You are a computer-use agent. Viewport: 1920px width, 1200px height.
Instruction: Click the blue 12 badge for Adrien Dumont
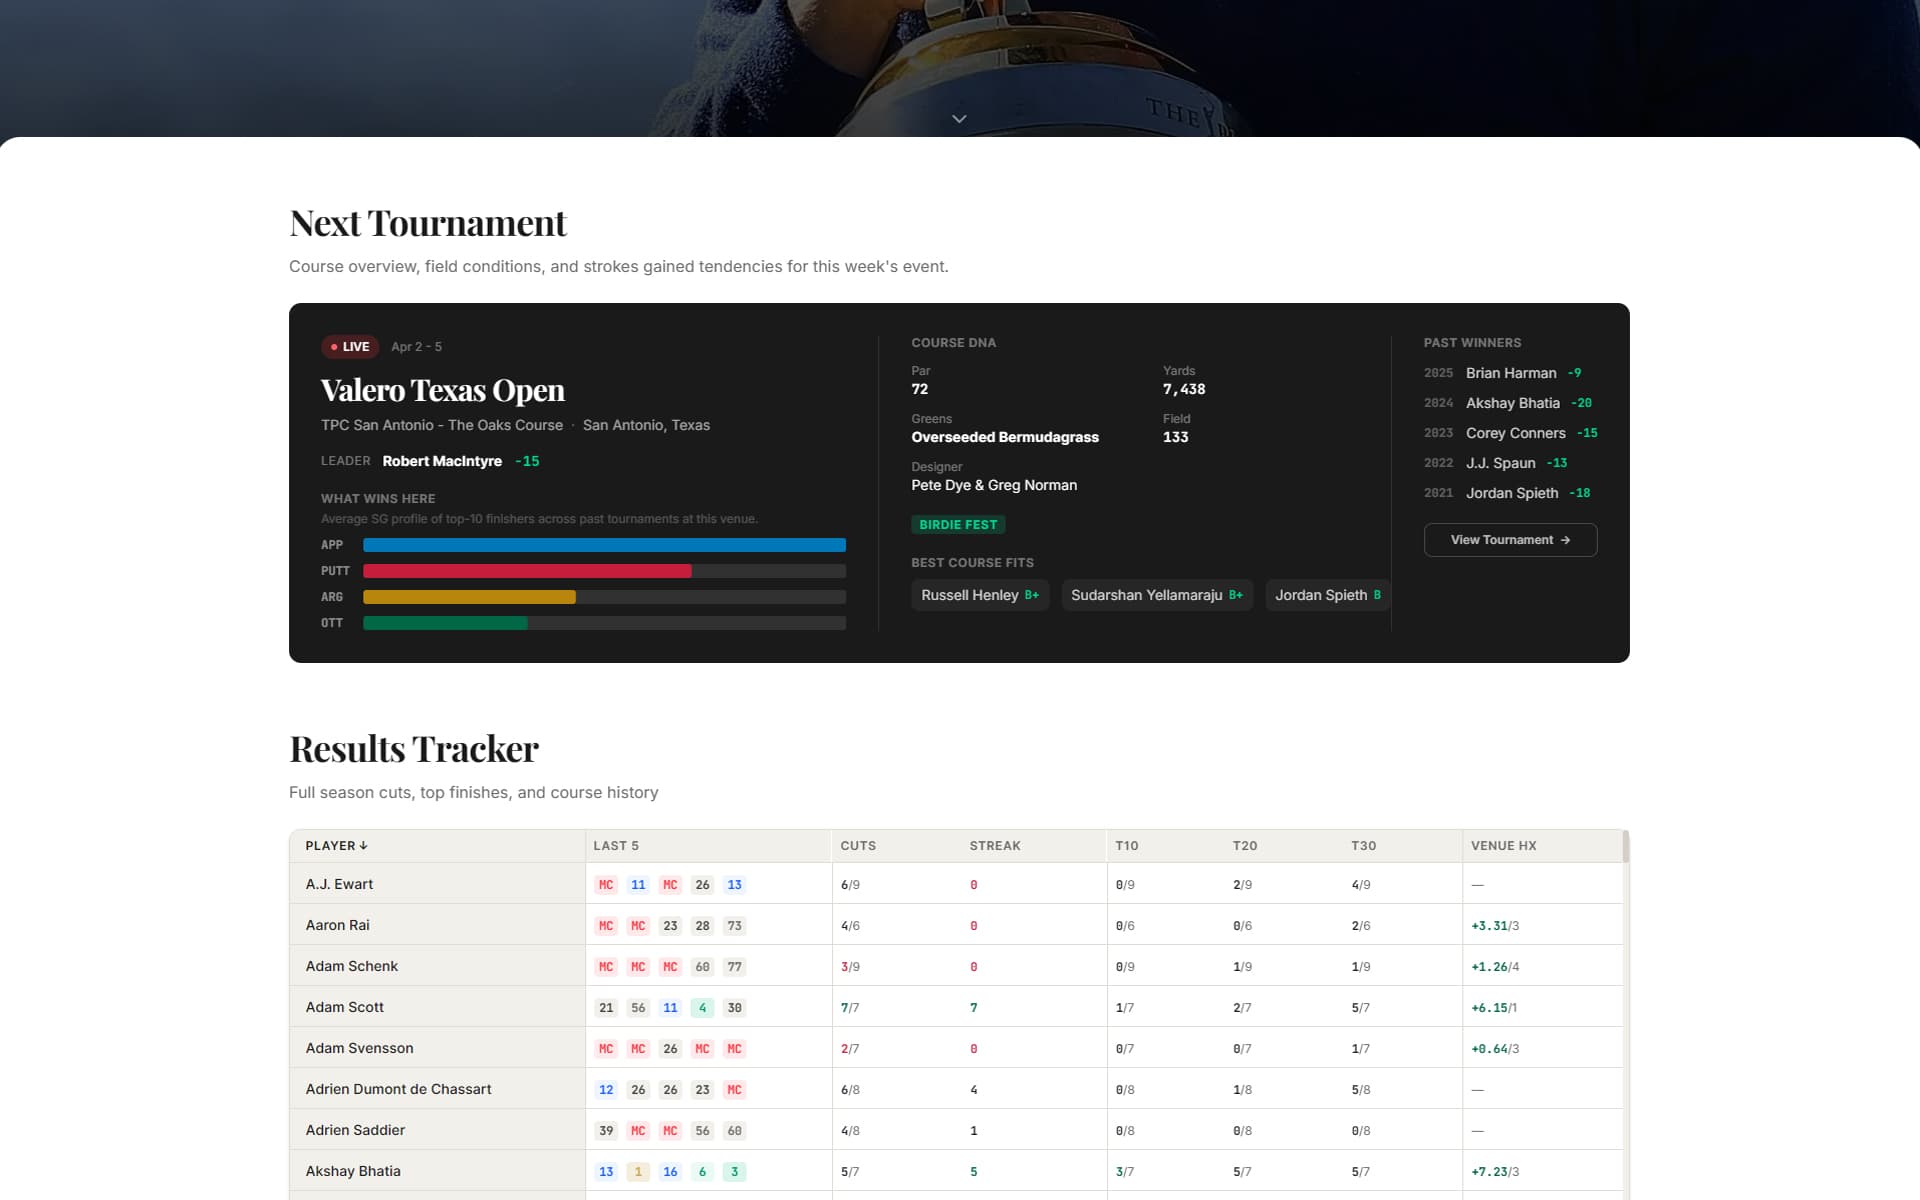click(606, 1090)
